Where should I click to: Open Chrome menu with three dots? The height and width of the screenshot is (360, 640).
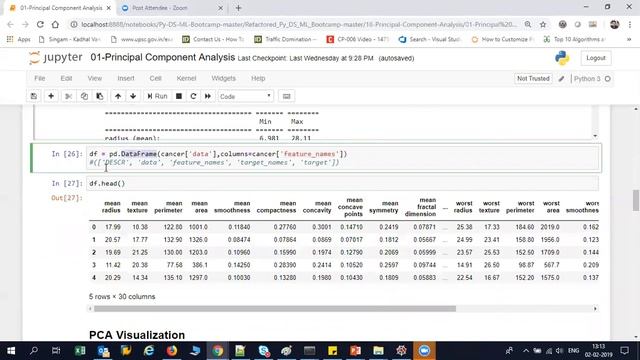coord(630,24)
